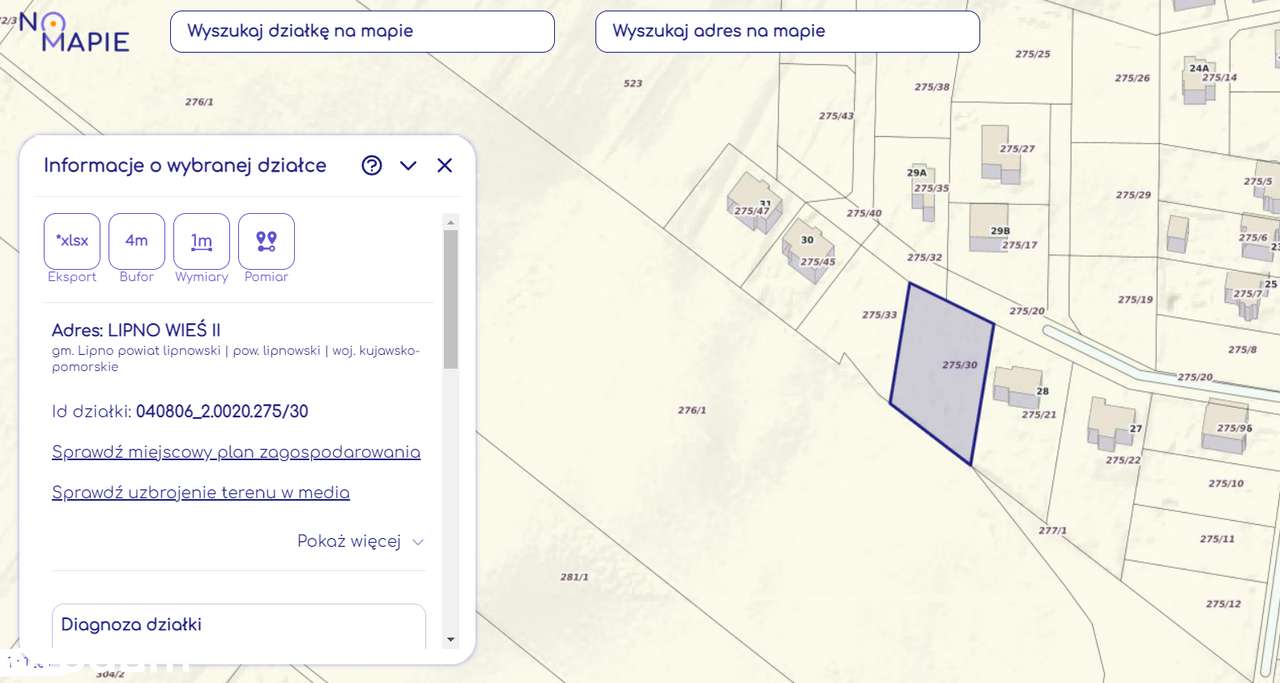Select parcel 275/22 label
1280x683 pixels.
tap(1123, 460)
